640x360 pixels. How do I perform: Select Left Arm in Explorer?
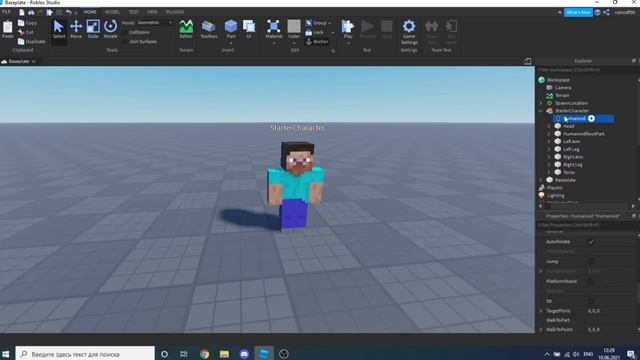(x=571, y=142)
